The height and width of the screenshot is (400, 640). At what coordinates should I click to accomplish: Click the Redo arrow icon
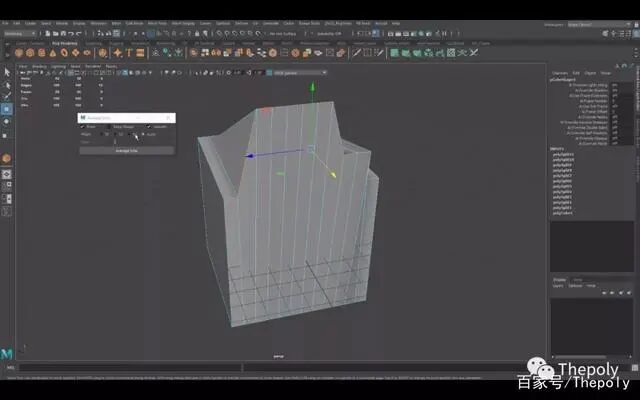click(79, 33)
